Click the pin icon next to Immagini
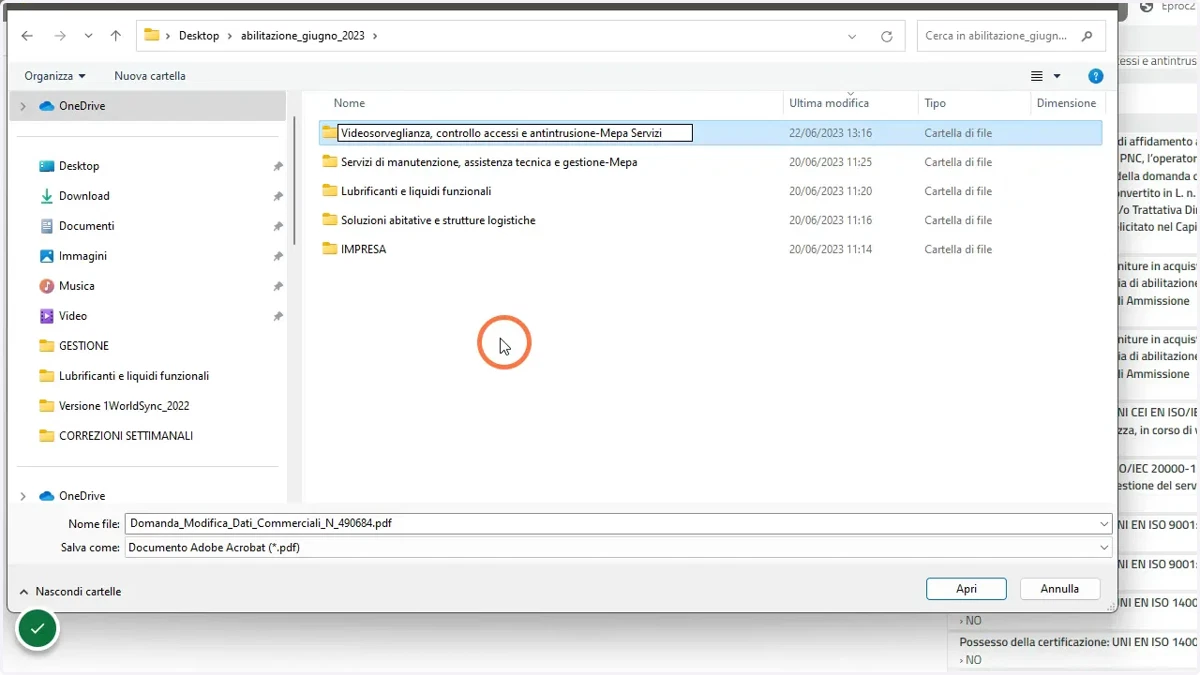Viewport: 1200px width, 675px height. (278, 257)
